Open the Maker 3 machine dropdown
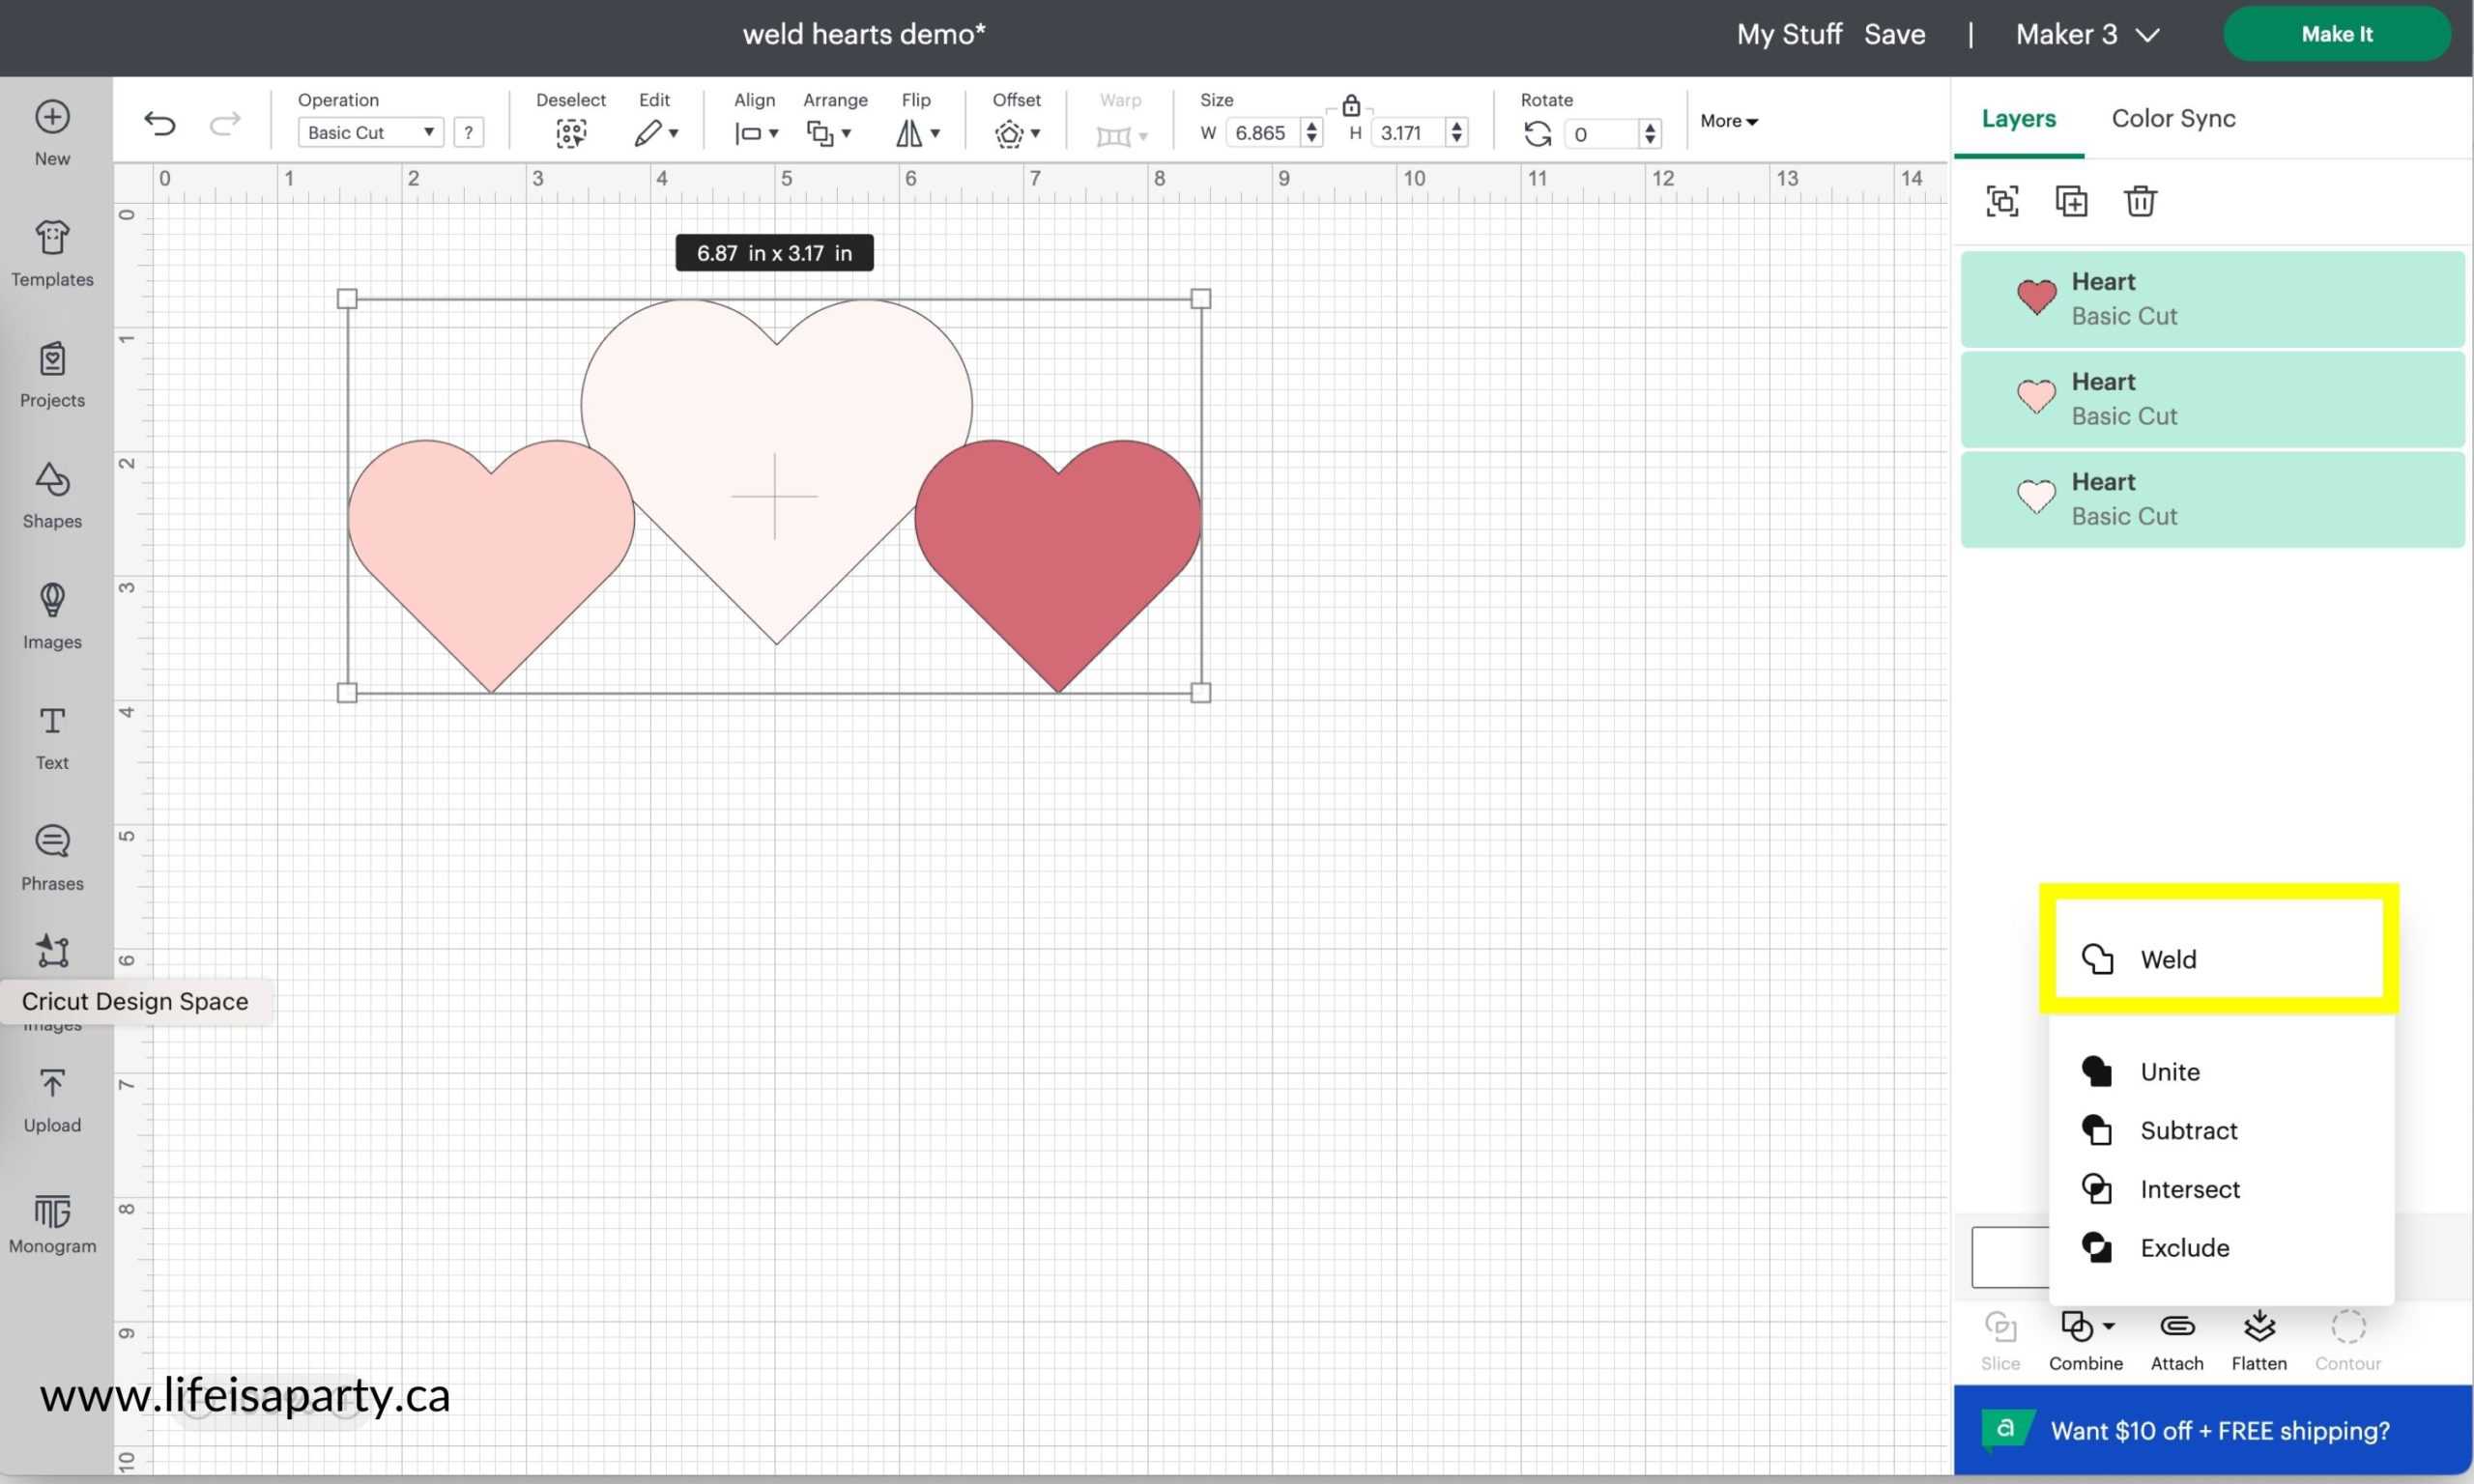Screen dimensions: 2474x1484 [x=2088, y=34]
